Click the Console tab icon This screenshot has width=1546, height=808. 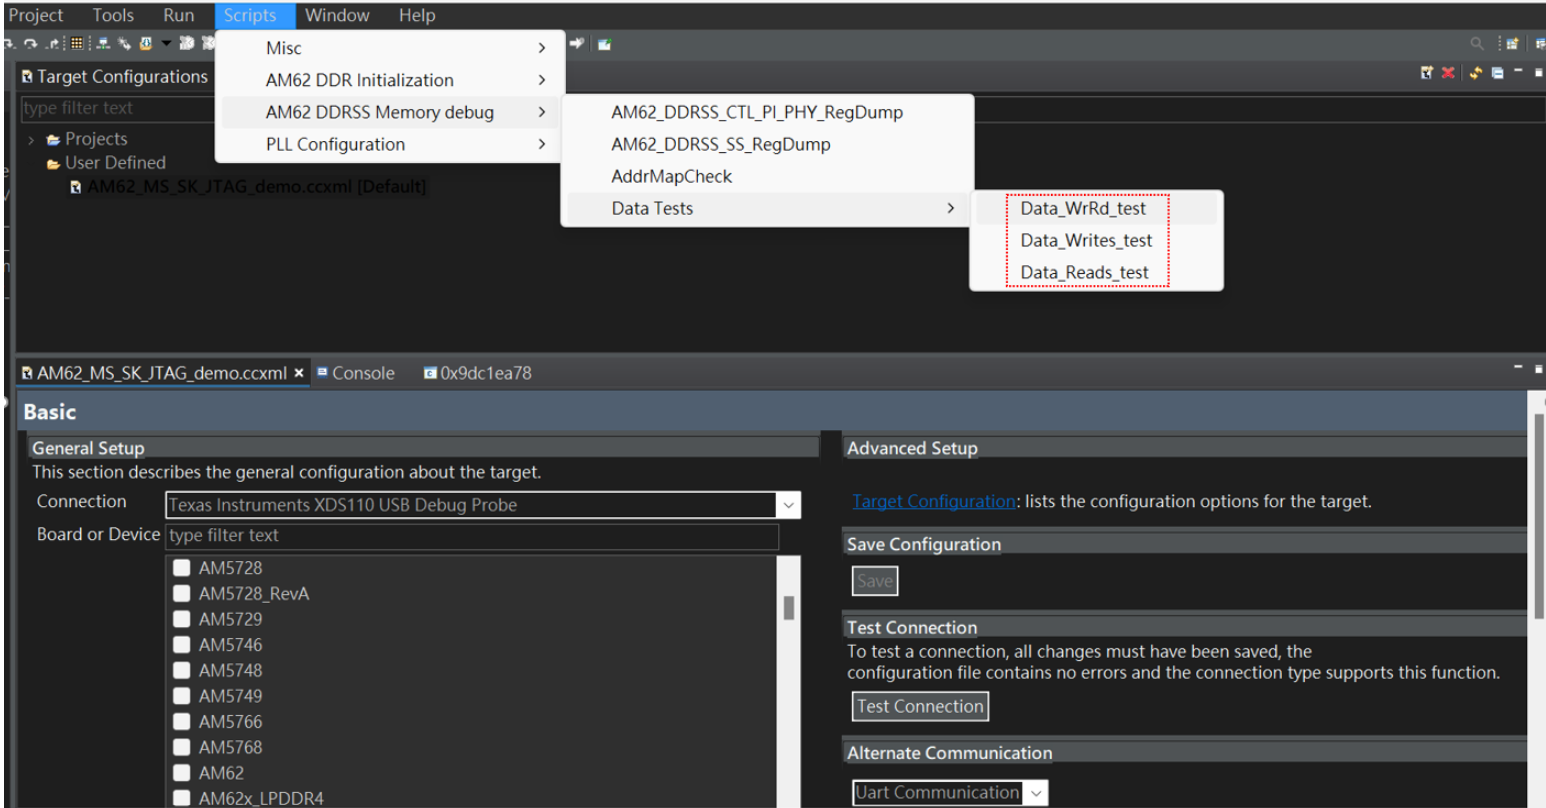point(323,373)
